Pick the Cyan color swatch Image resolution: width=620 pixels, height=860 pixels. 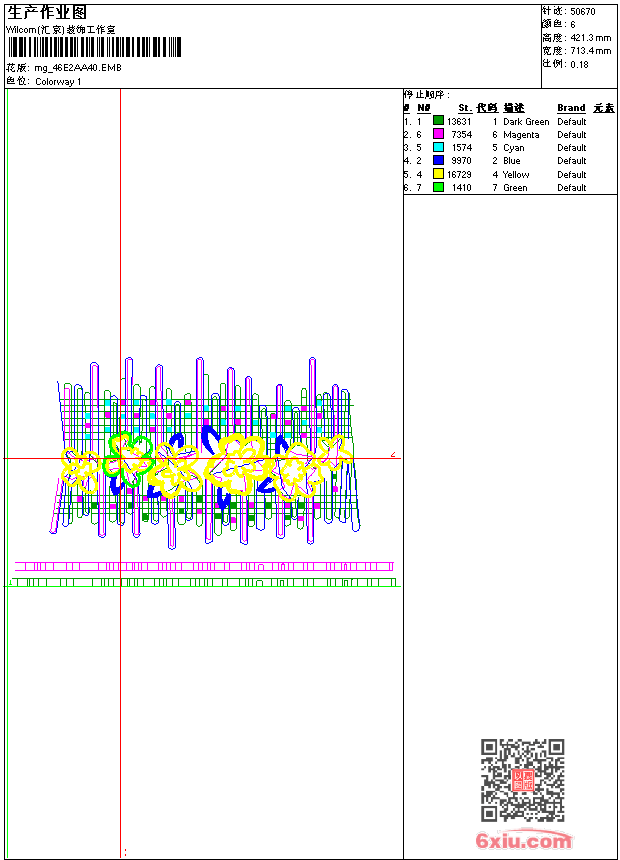[438, 147]
